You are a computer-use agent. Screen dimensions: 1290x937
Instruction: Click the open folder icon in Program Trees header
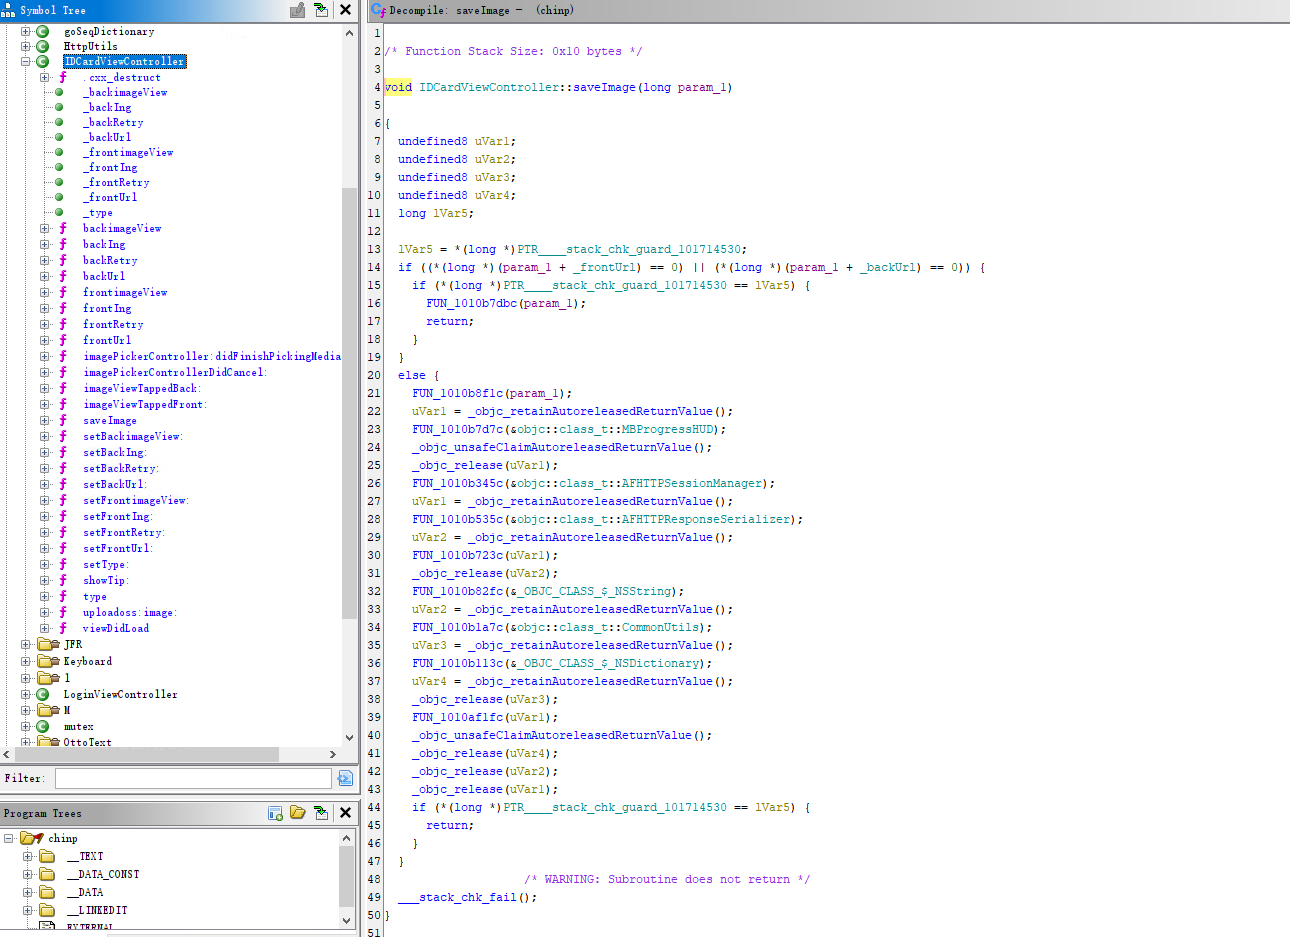tap(298, 813)
